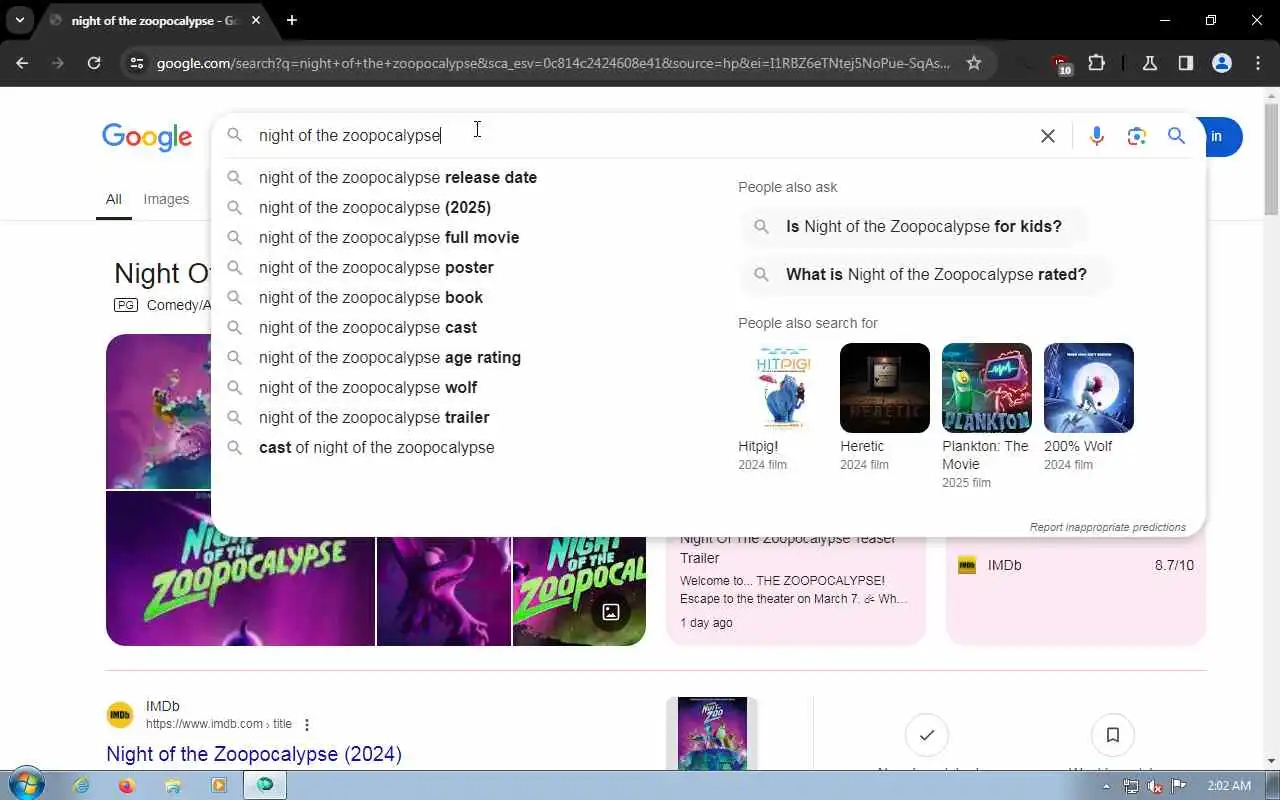Viewport: 1280px width, 800px height.
Task: Open Chrome's three-dot menu
Action: (1258, 63)
